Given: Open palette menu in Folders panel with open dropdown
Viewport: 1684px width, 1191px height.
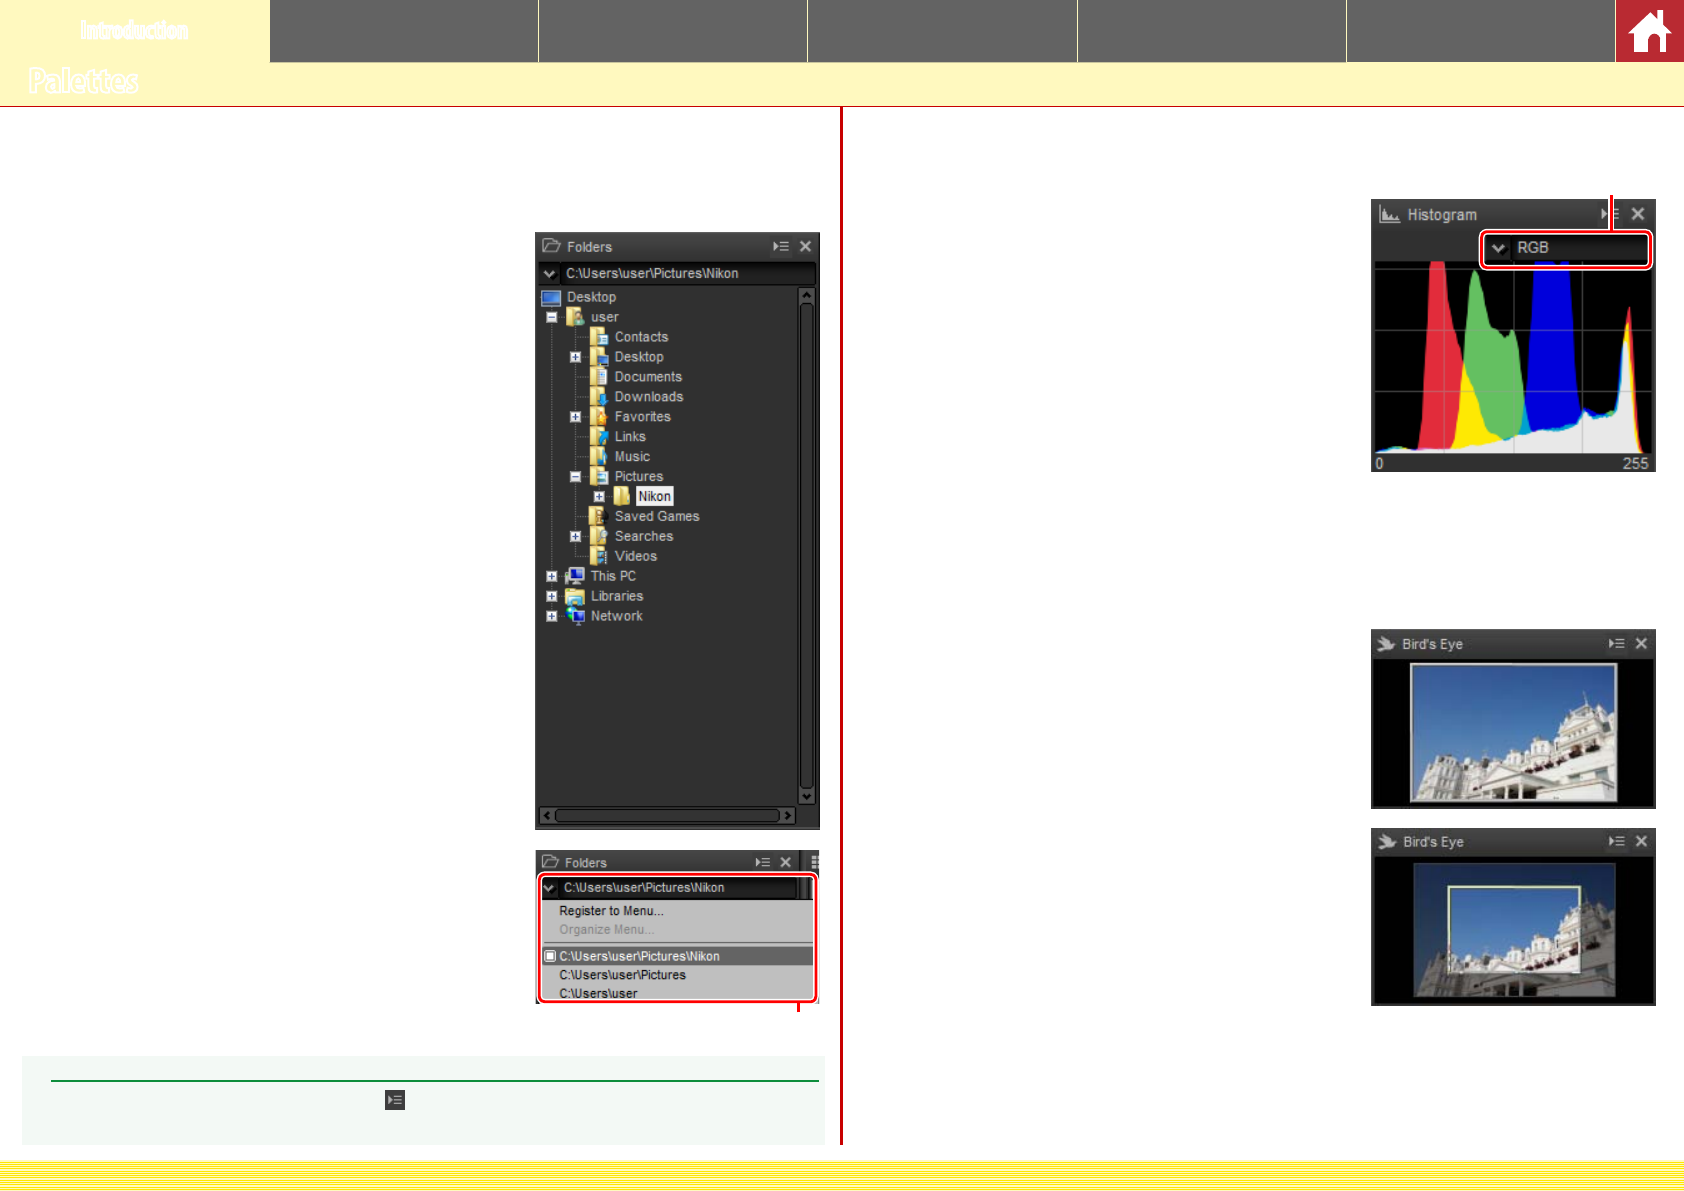Looking at the screenshot, I should tap(763, 862).
